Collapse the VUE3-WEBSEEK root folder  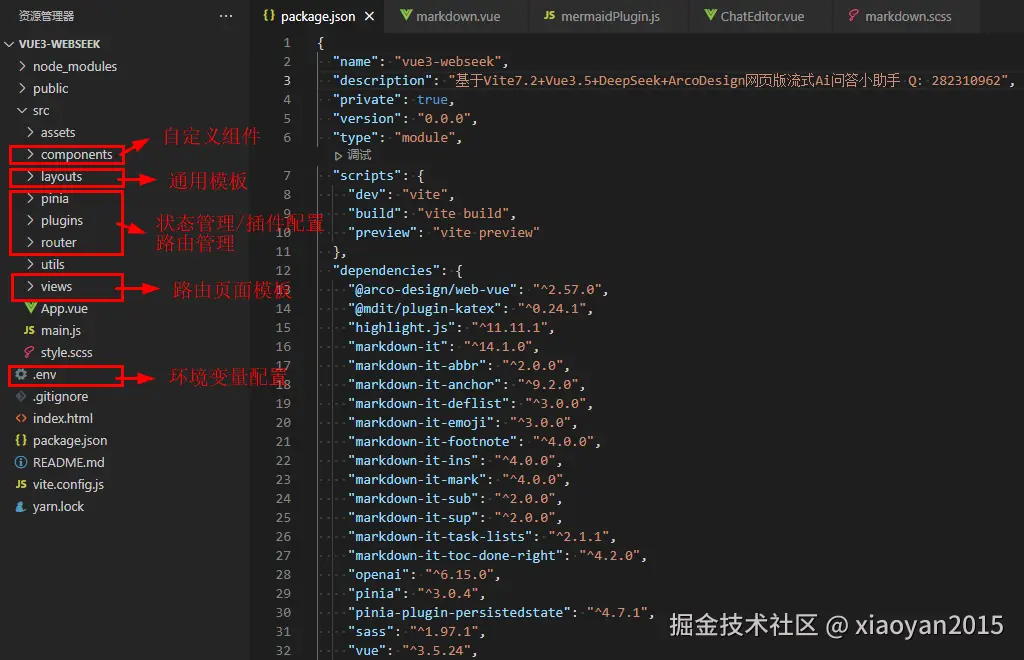9,44
